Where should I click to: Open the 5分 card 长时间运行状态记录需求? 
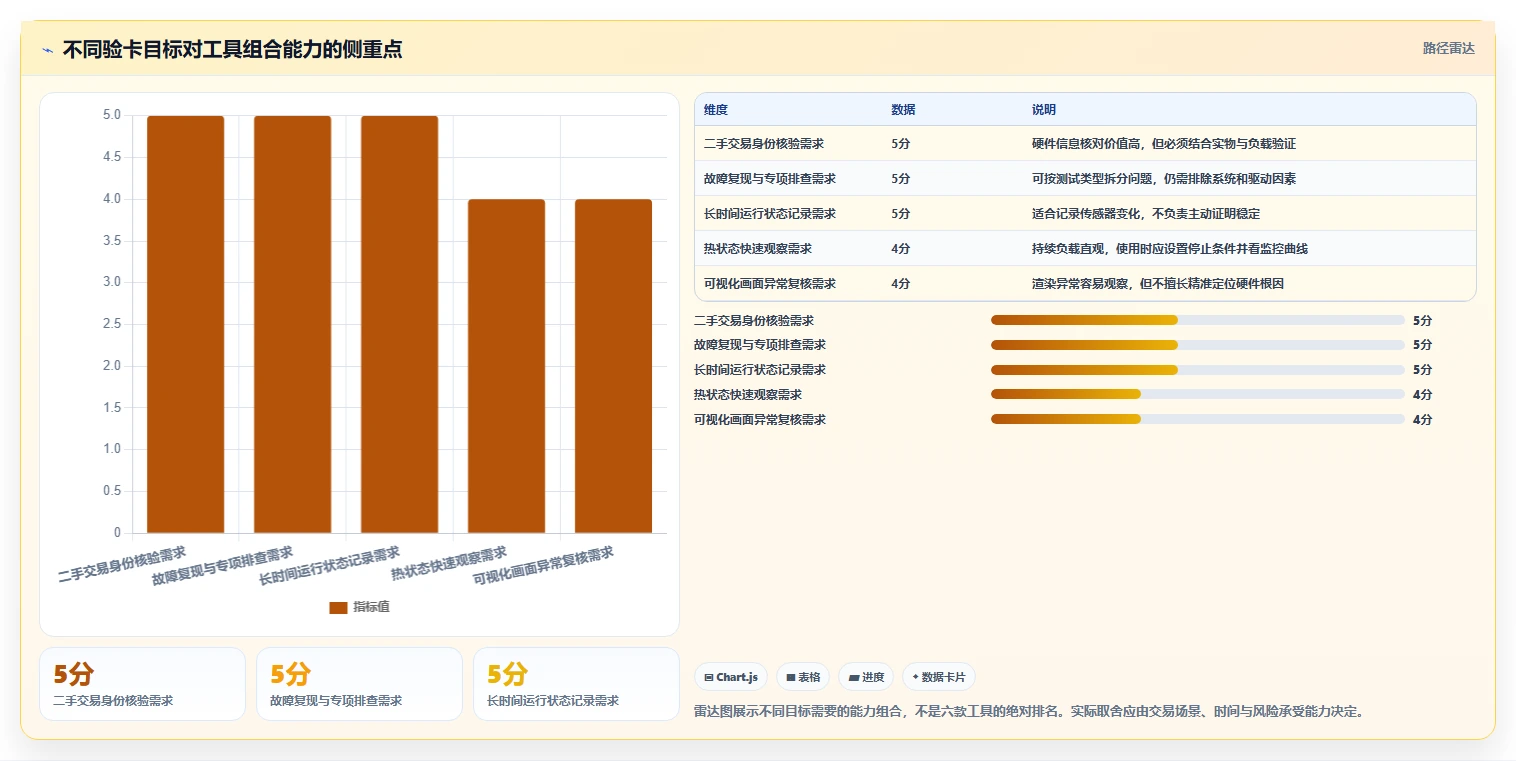tap(576, 684)
